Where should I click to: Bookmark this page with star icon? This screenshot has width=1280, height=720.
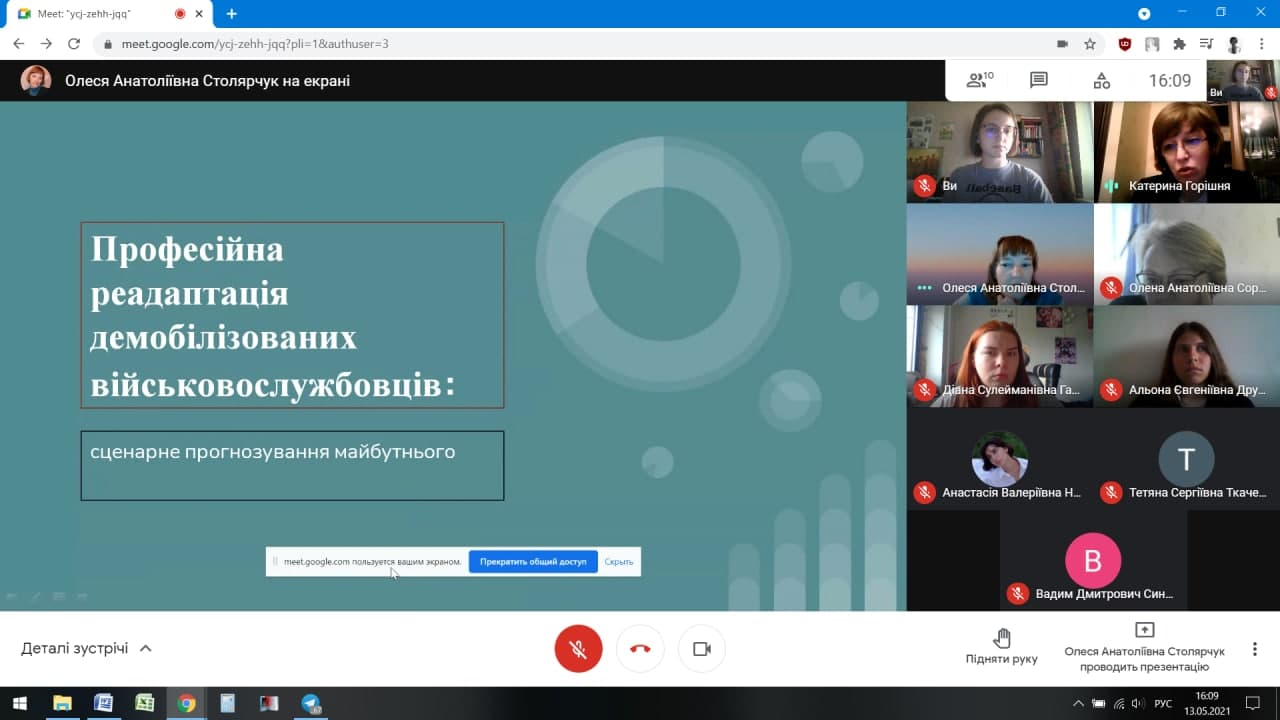pos(1090,44)
